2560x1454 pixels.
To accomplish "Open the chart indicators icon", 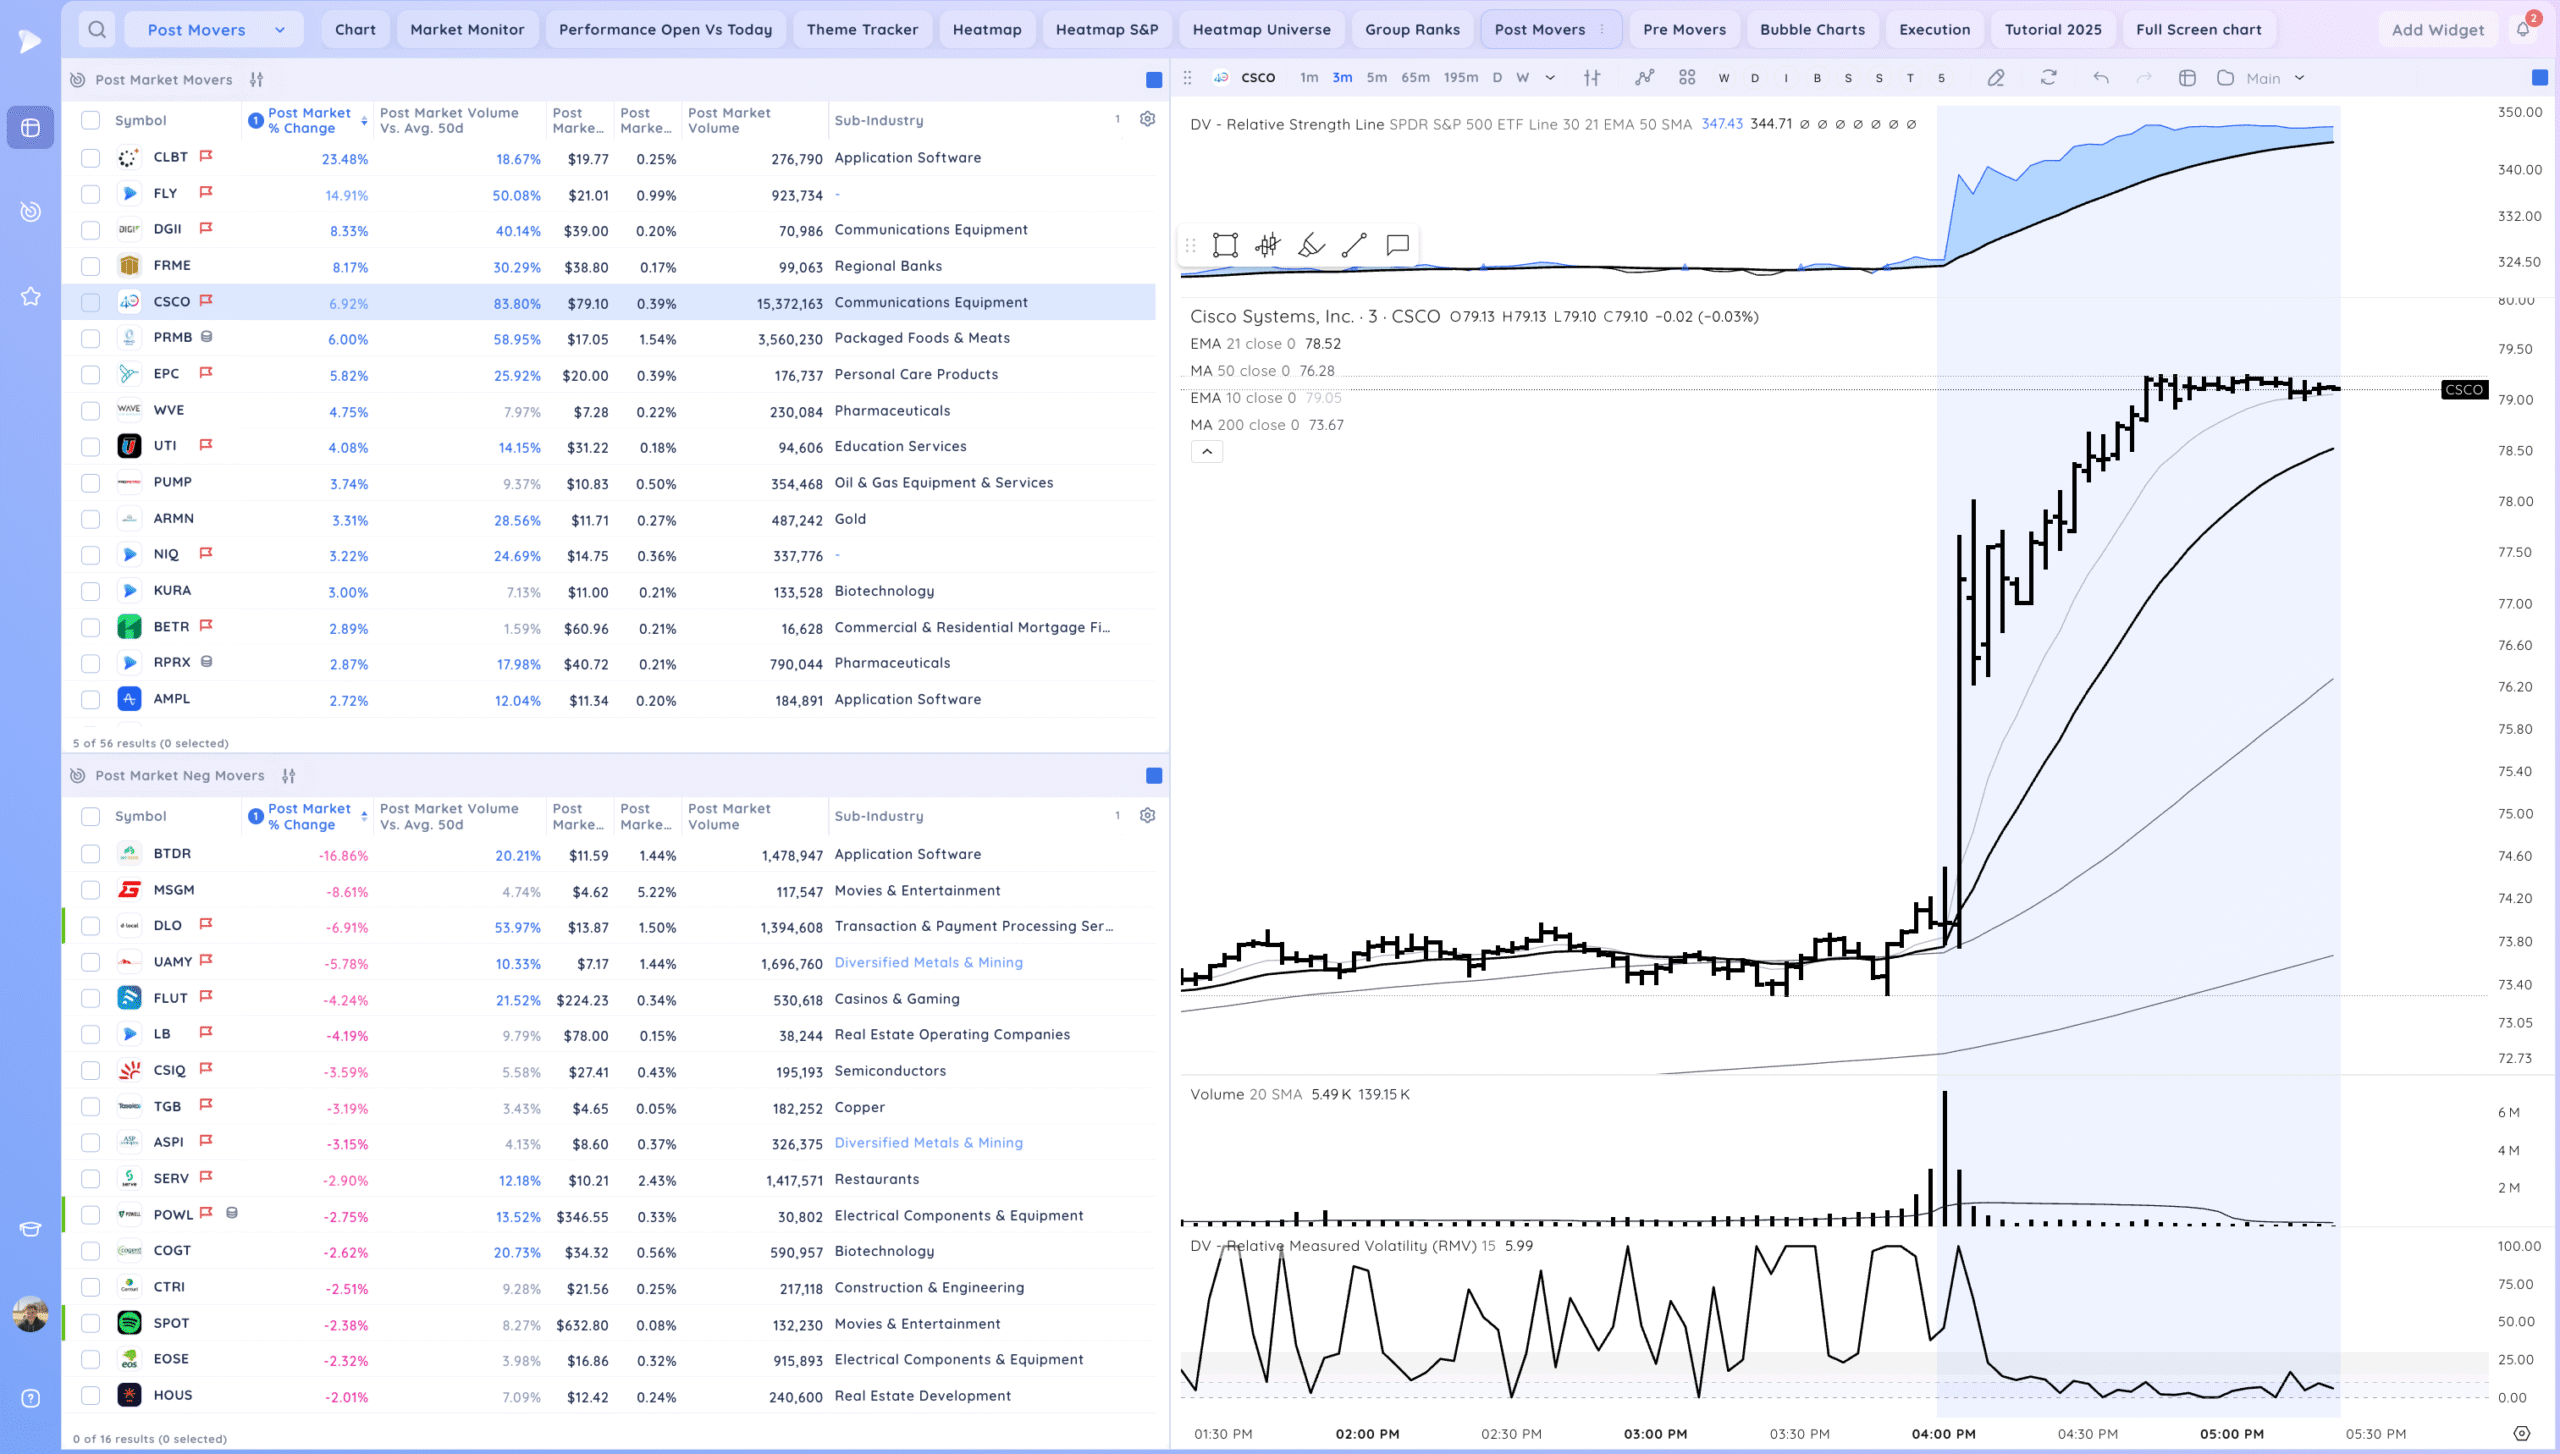I will click(x=1644, y=78).
